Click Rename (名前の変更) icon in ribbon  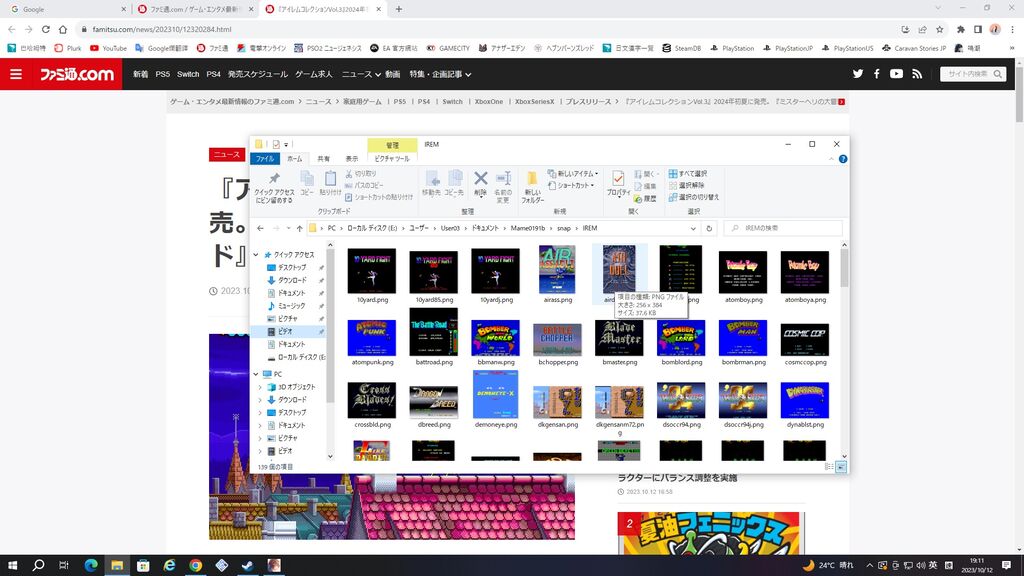coord(503,187)
